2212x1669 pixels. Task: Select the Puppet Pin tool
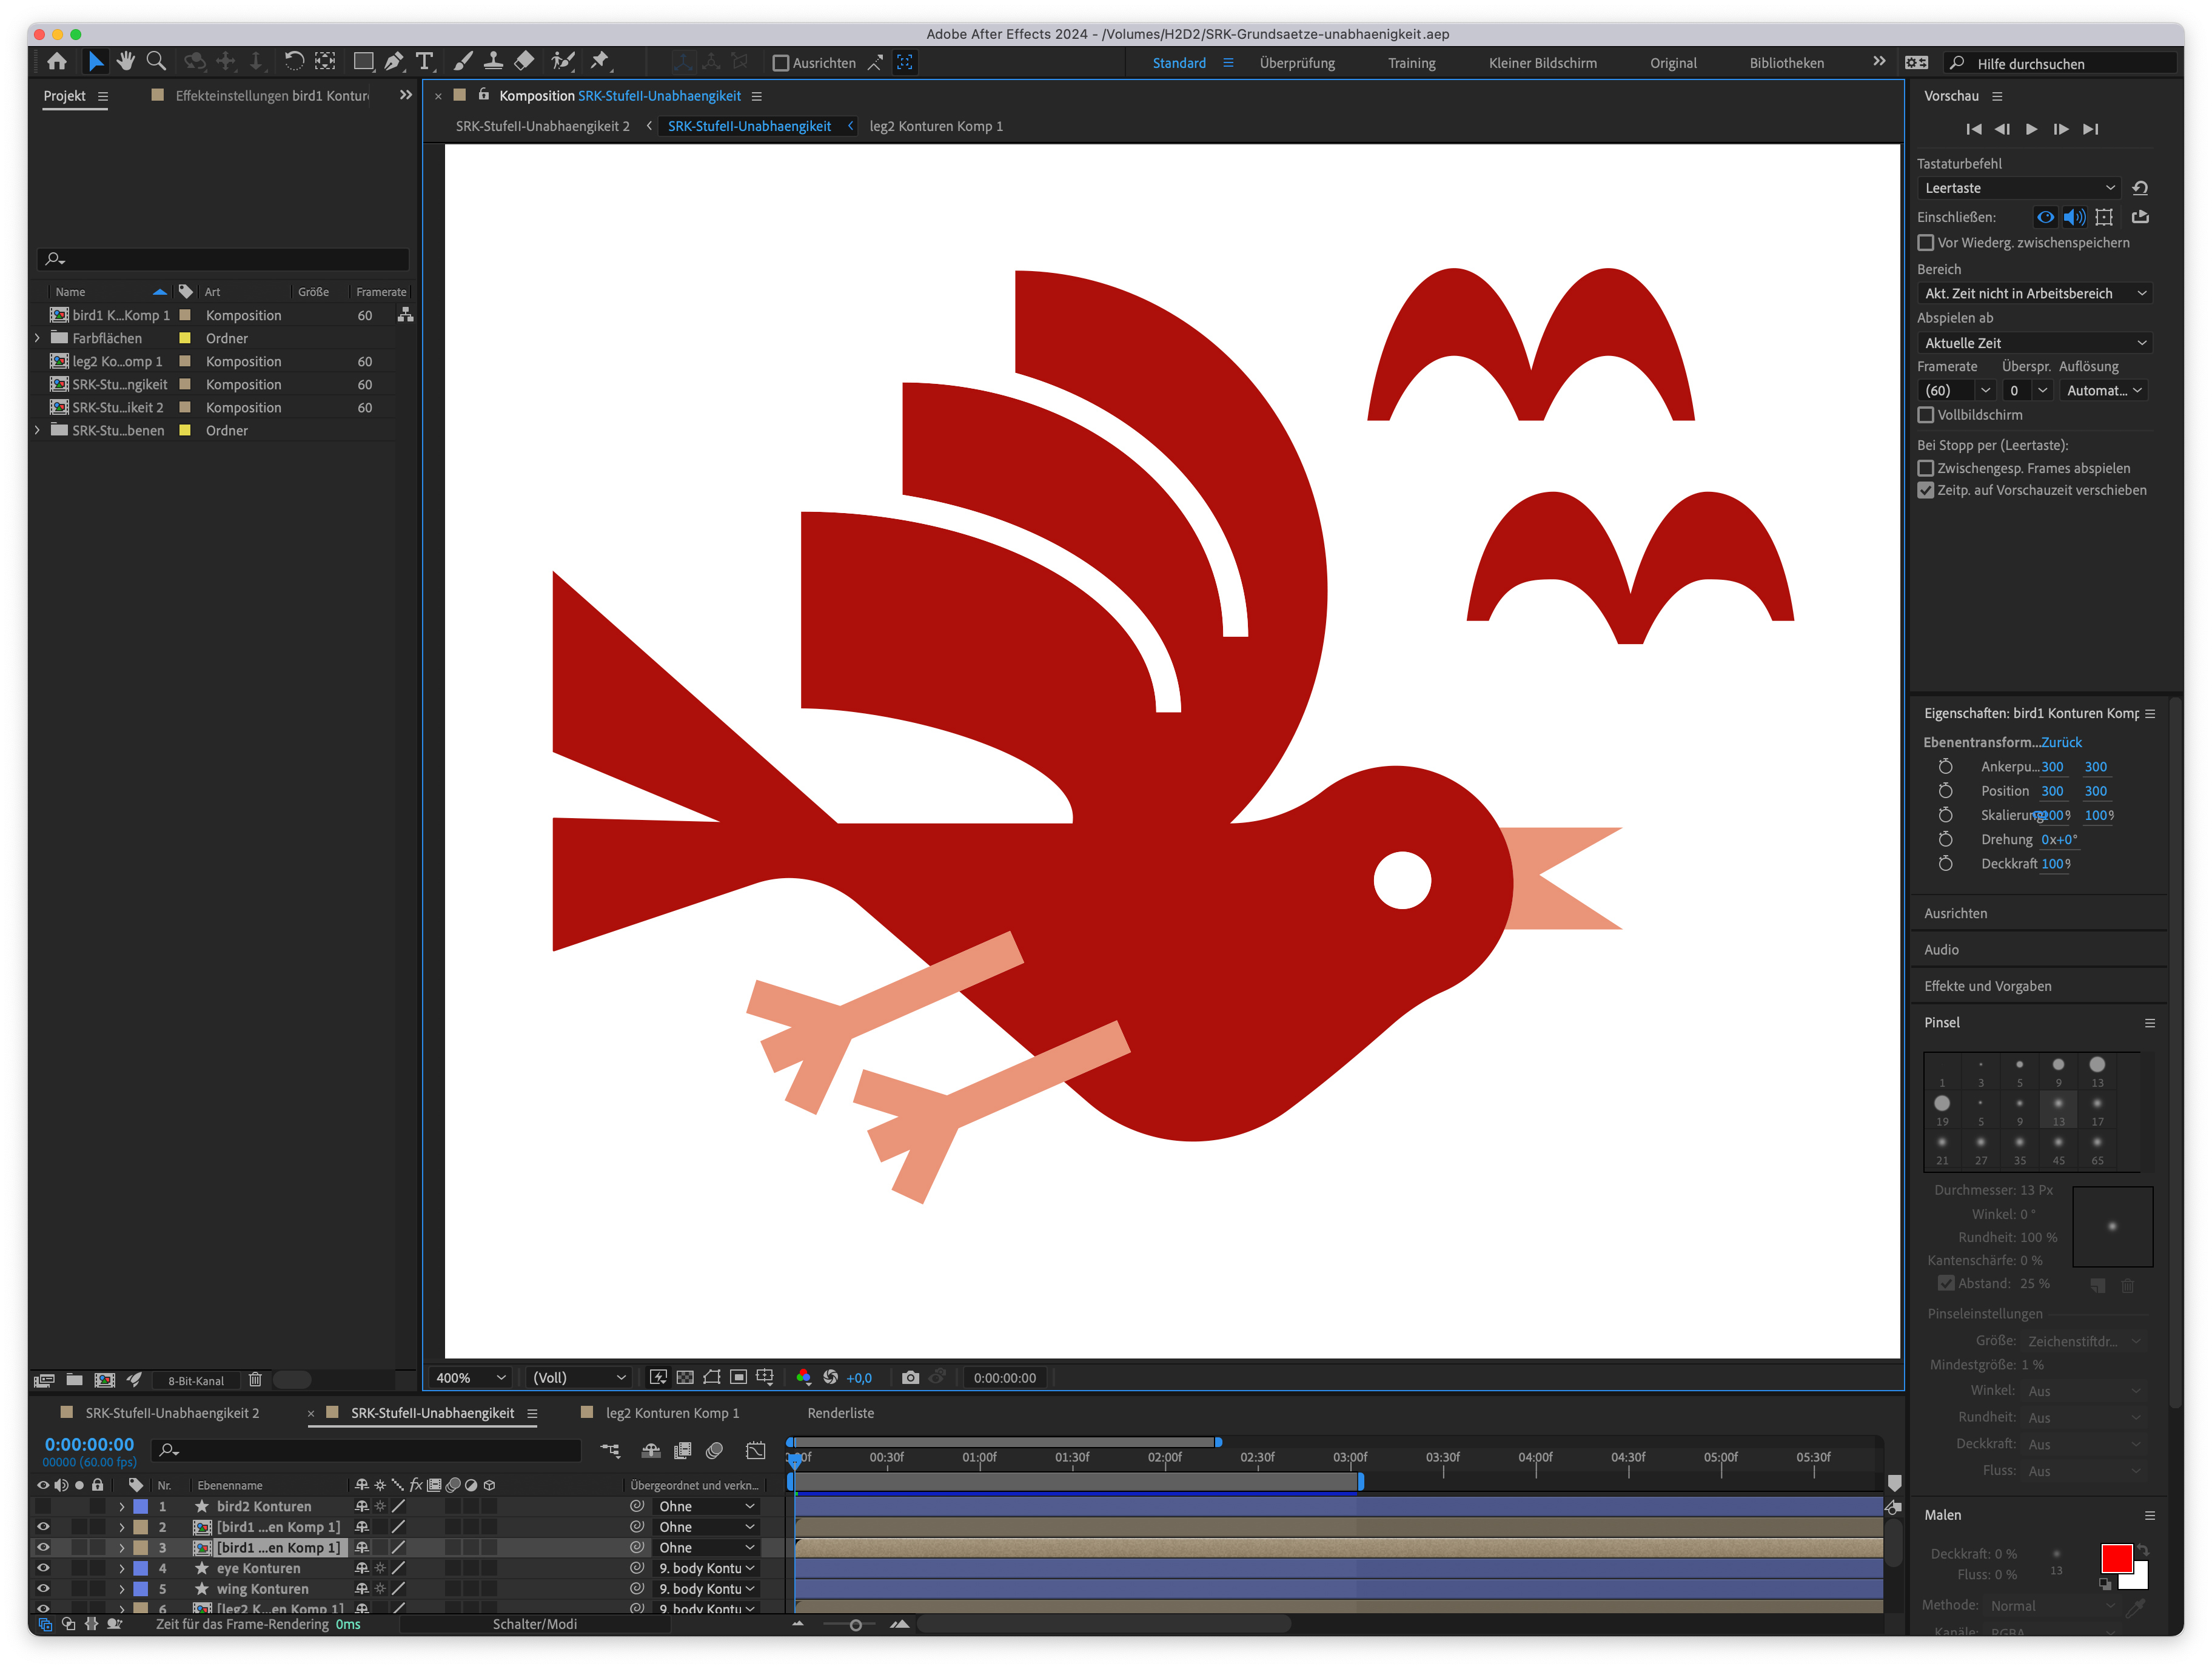point(599,62)
